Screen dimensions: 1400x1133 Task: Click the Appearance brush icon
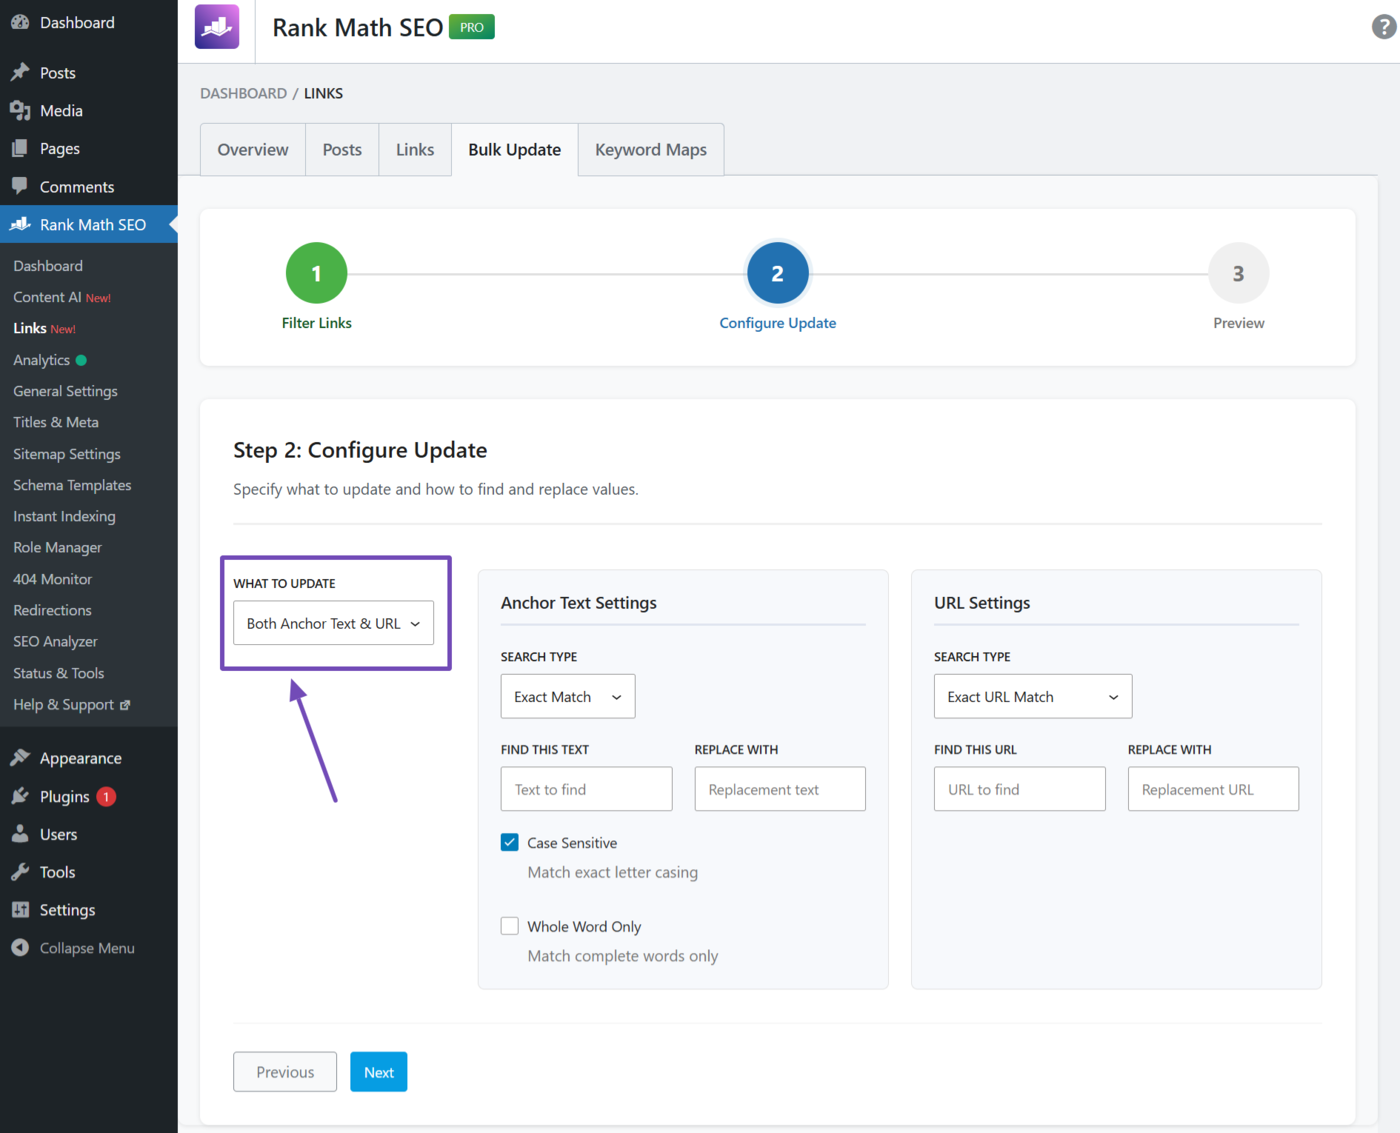[x=20, y=757]
